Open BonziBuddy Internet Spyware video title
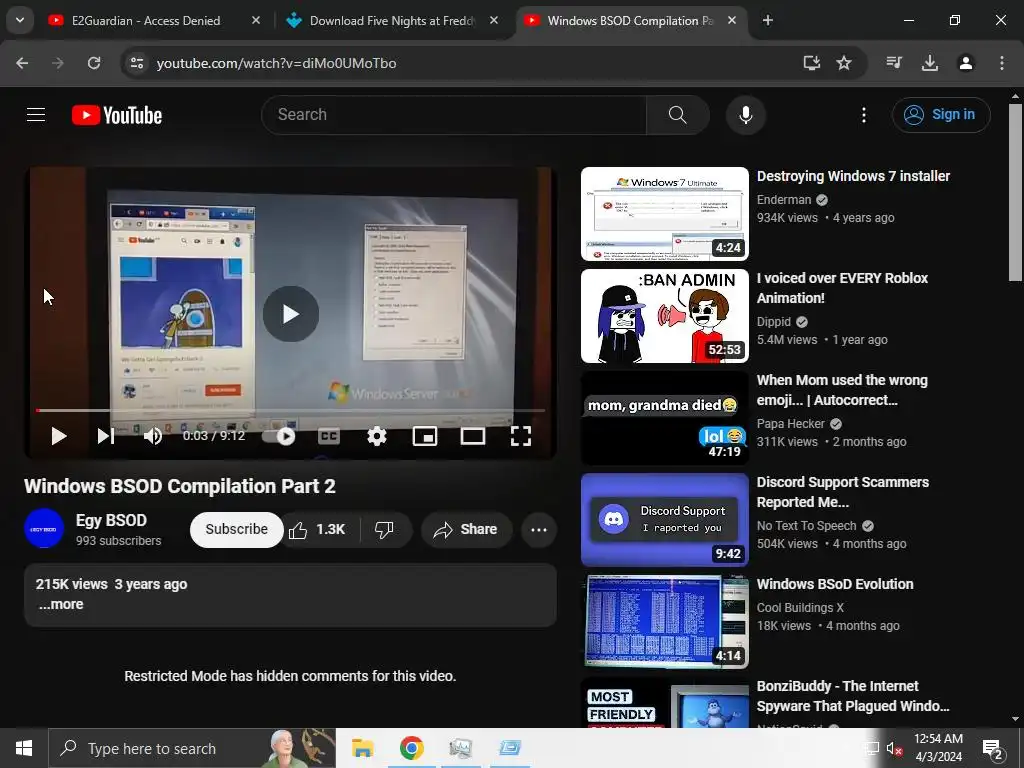 pos(854,696)
